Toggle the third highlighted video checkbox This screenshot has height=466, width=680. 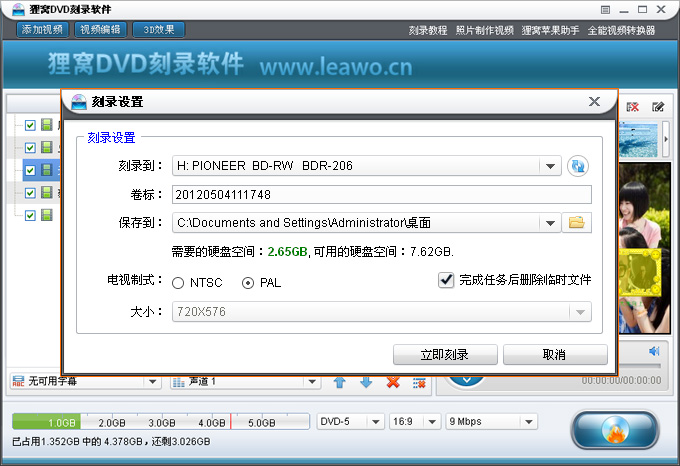click(x=30, y=170)
